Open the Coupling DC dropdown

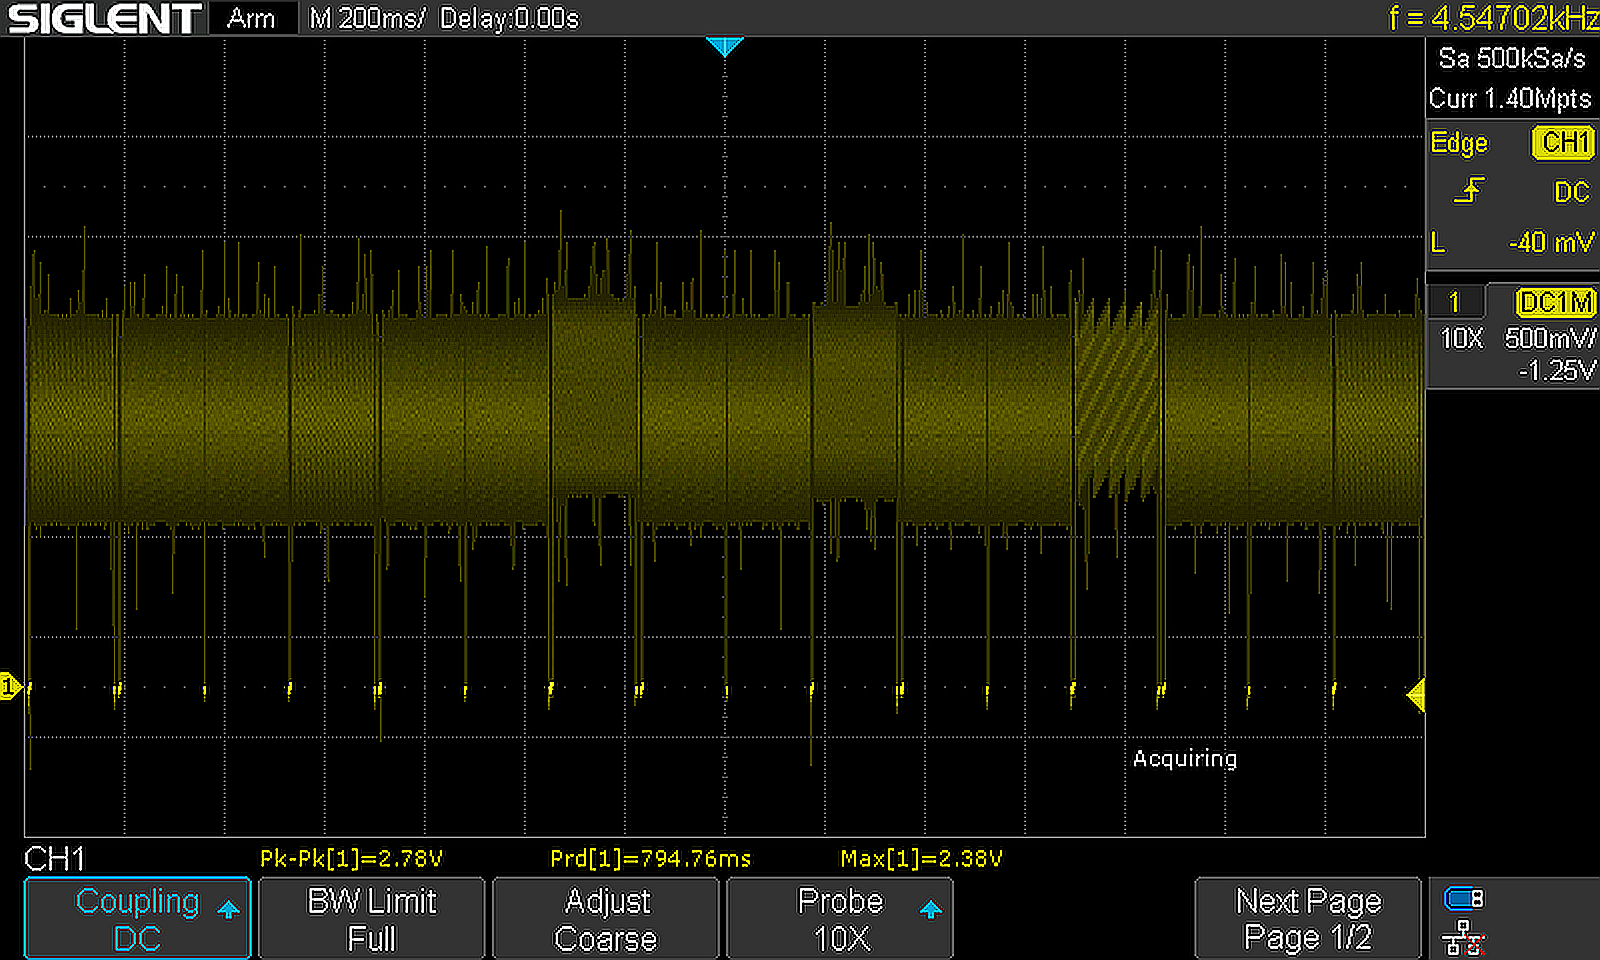[x=138, y=919]
